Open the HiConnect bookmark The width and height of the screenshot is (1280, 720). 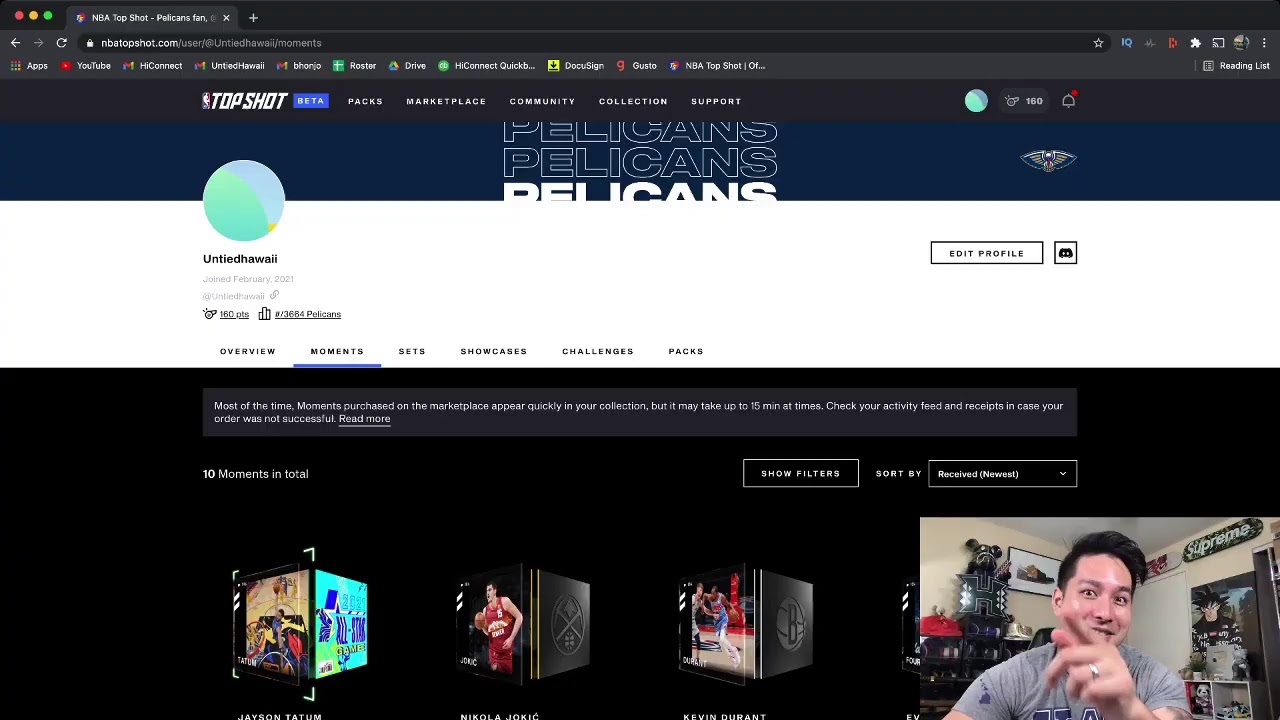153,66
